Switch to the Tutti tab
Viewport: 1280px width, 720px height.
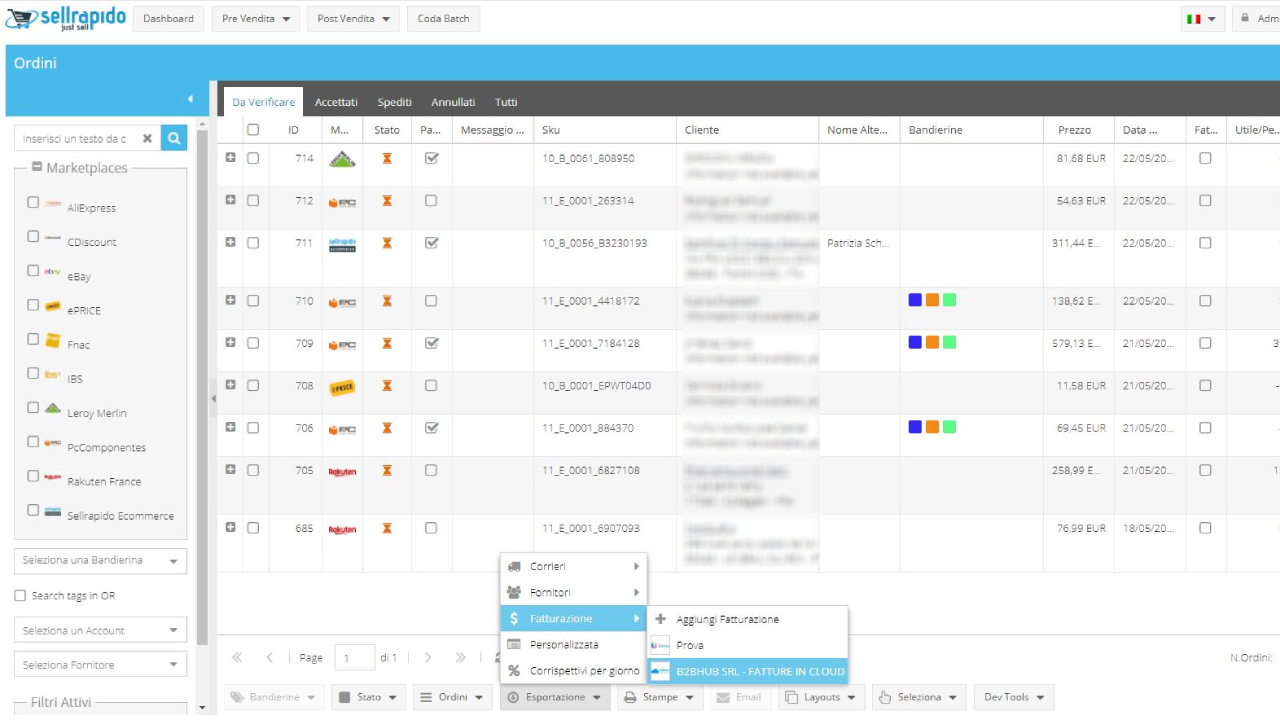(x=506, y=102)
